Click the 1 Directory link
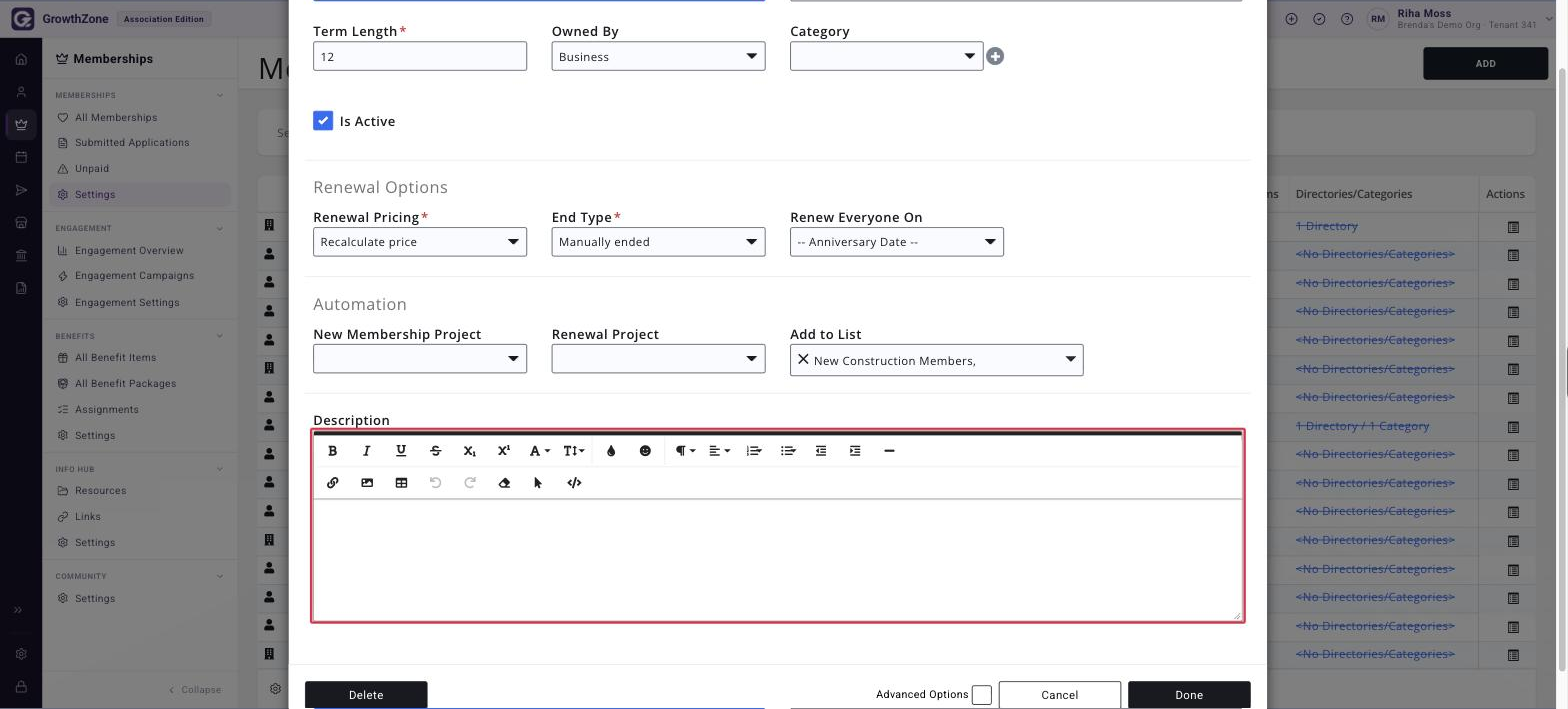 [1326, 226]
